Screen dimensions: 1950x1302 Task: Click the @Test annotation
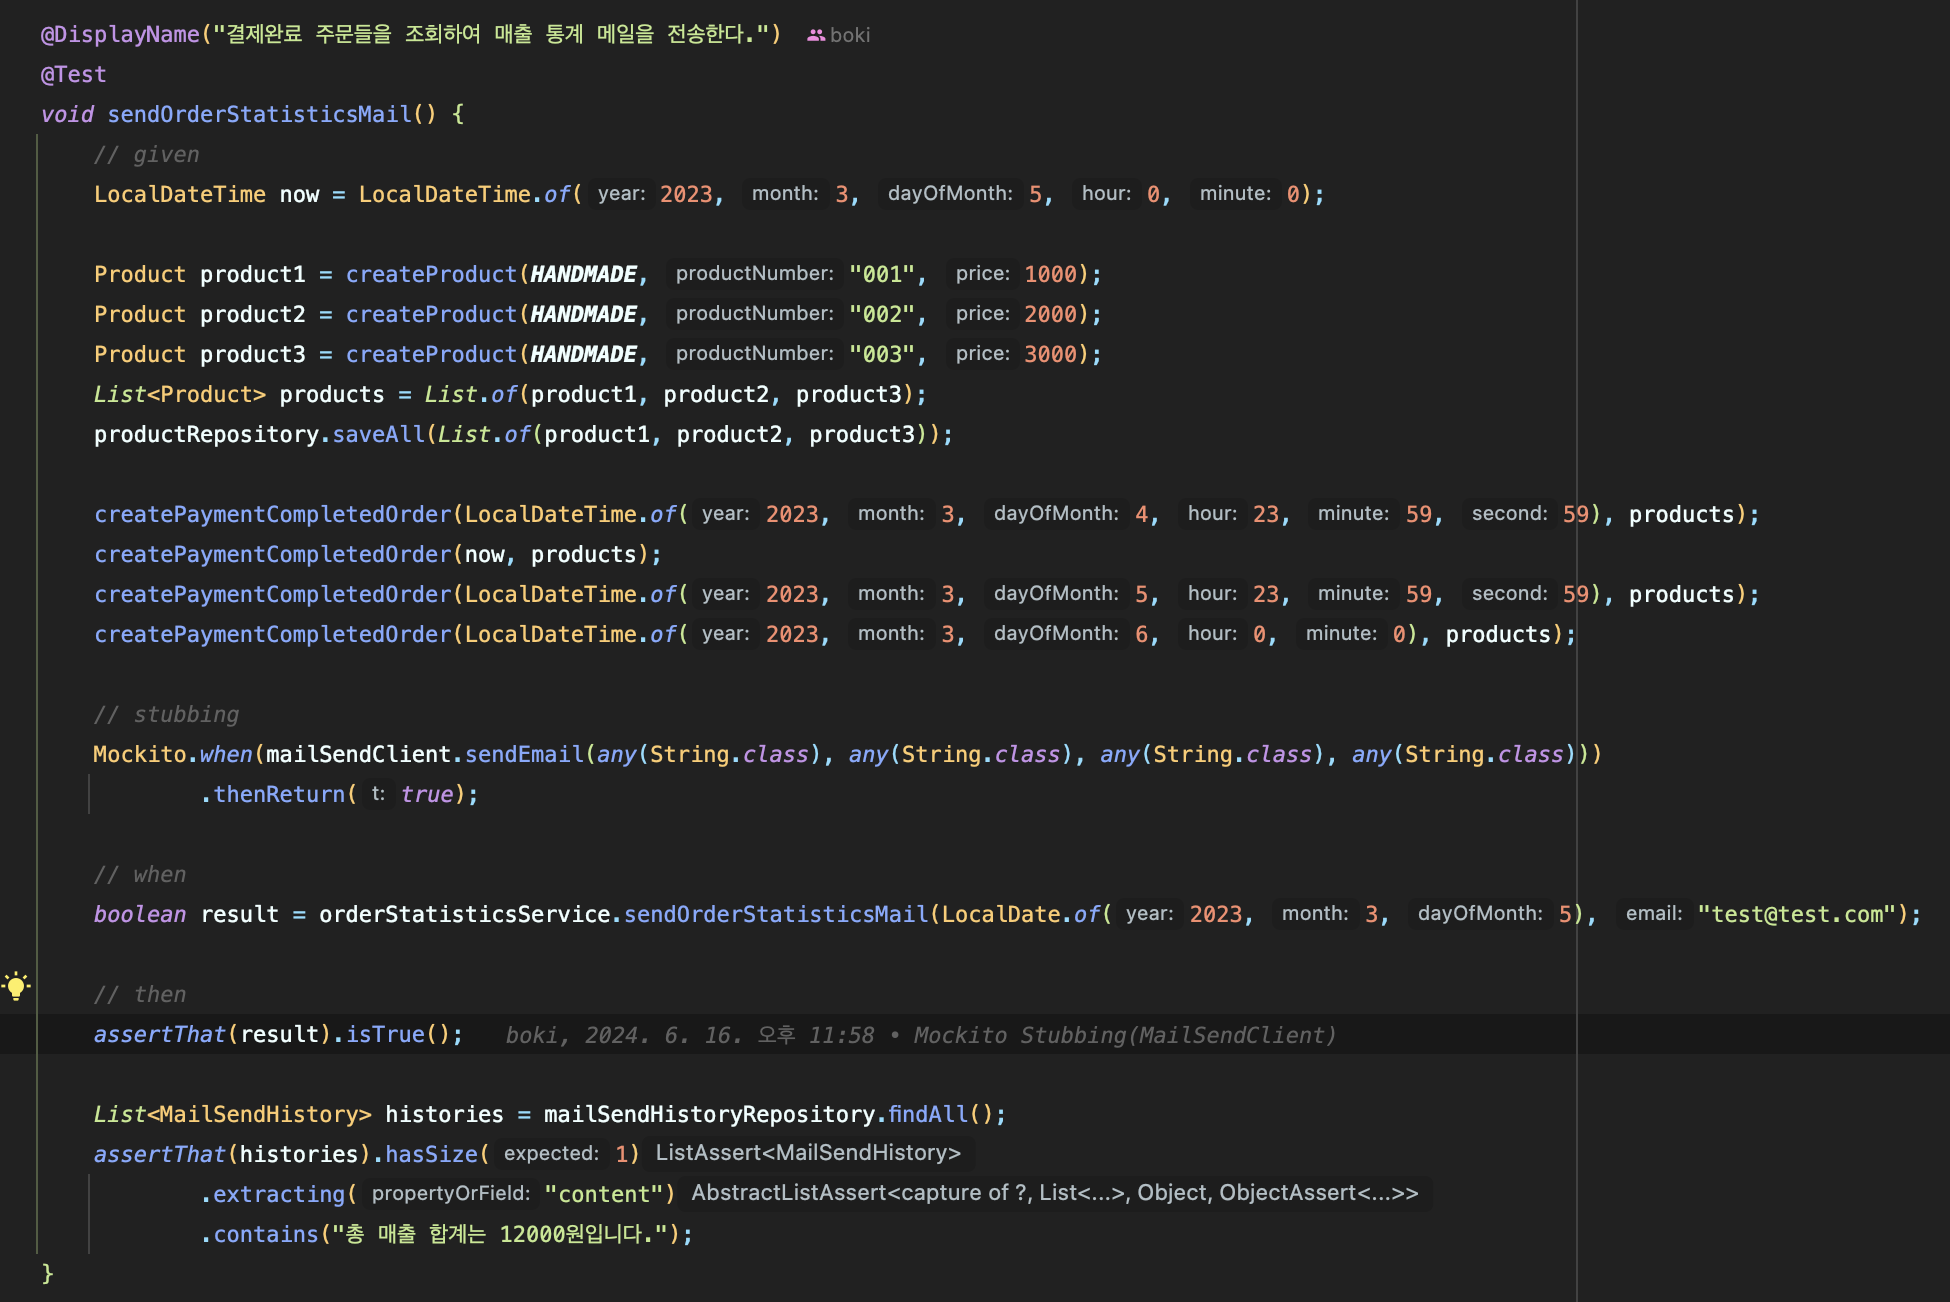(x=73, y=74)
